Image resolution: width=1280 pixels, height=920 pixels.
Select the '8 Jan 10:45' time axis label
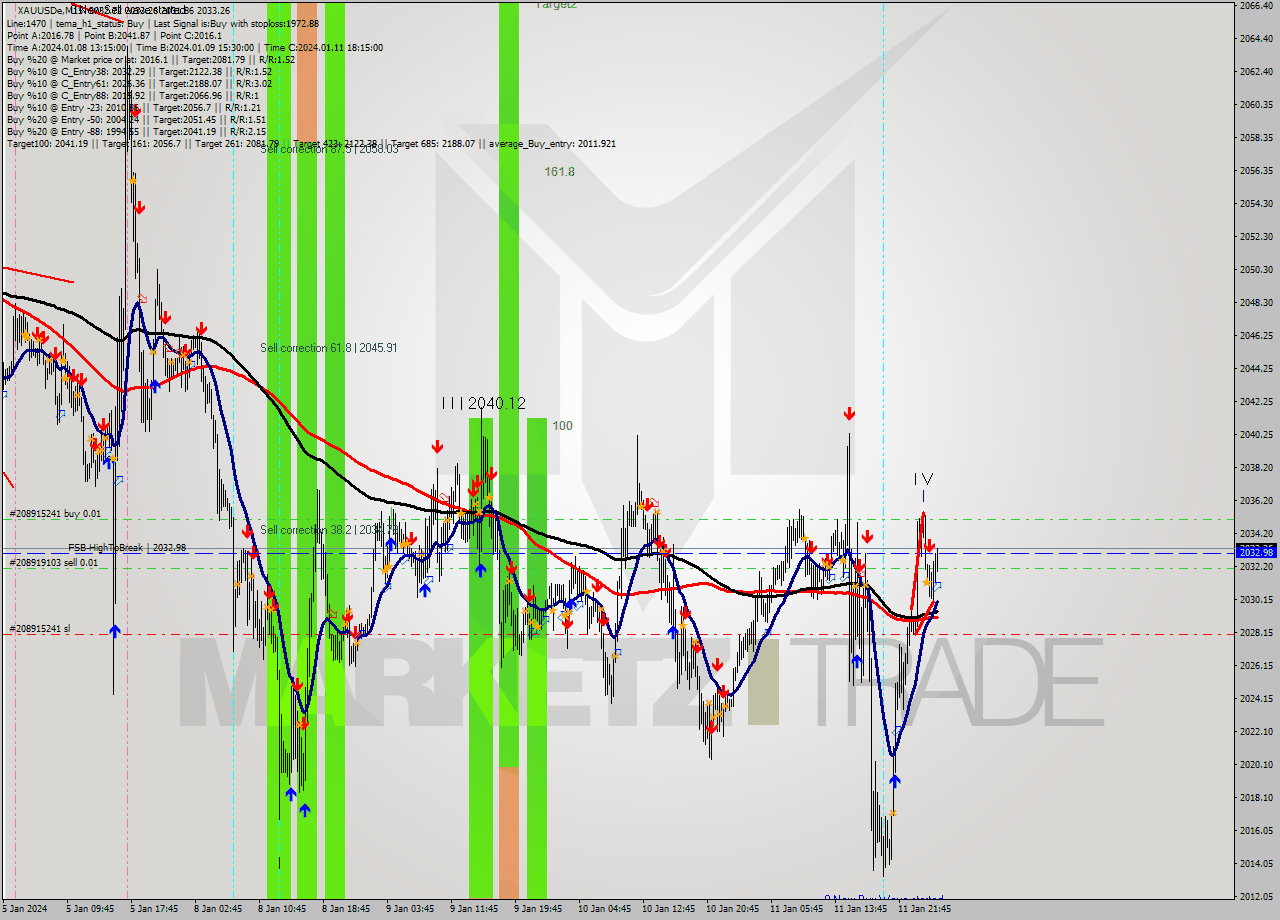[281, 909]
